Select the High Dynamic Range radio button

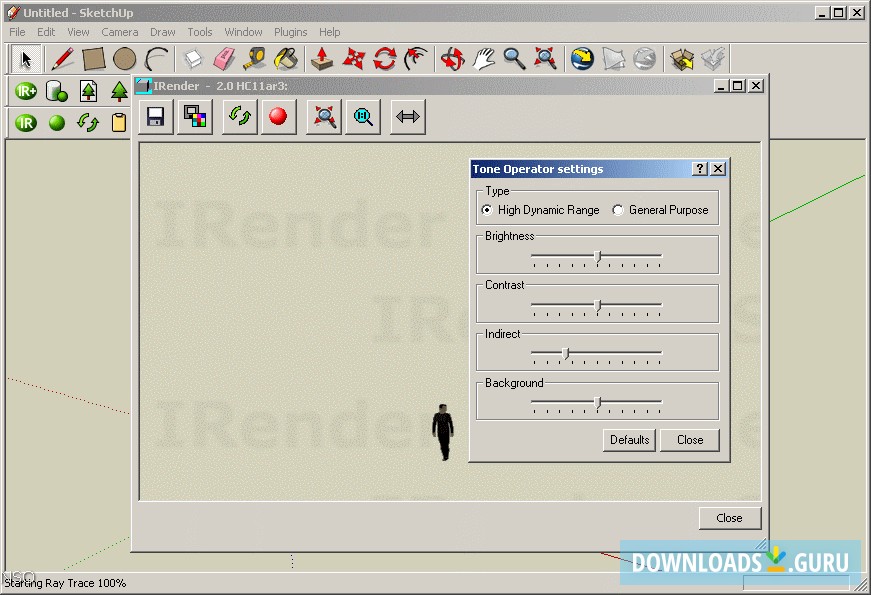coord(485,210)
